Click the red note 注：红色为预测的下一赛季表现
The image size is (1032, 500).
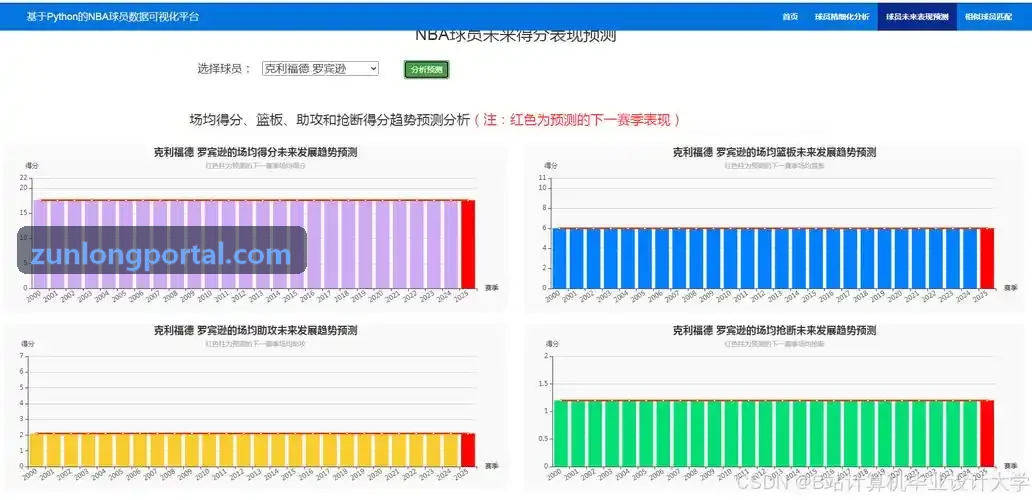click(x=577, y=120)
